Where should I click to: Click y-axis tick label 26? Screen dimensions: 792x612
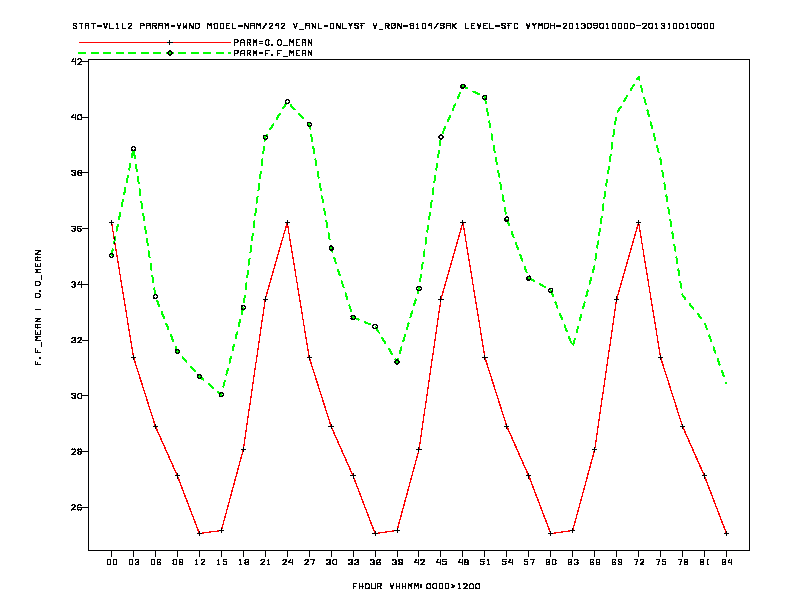(x=76, y=507)
